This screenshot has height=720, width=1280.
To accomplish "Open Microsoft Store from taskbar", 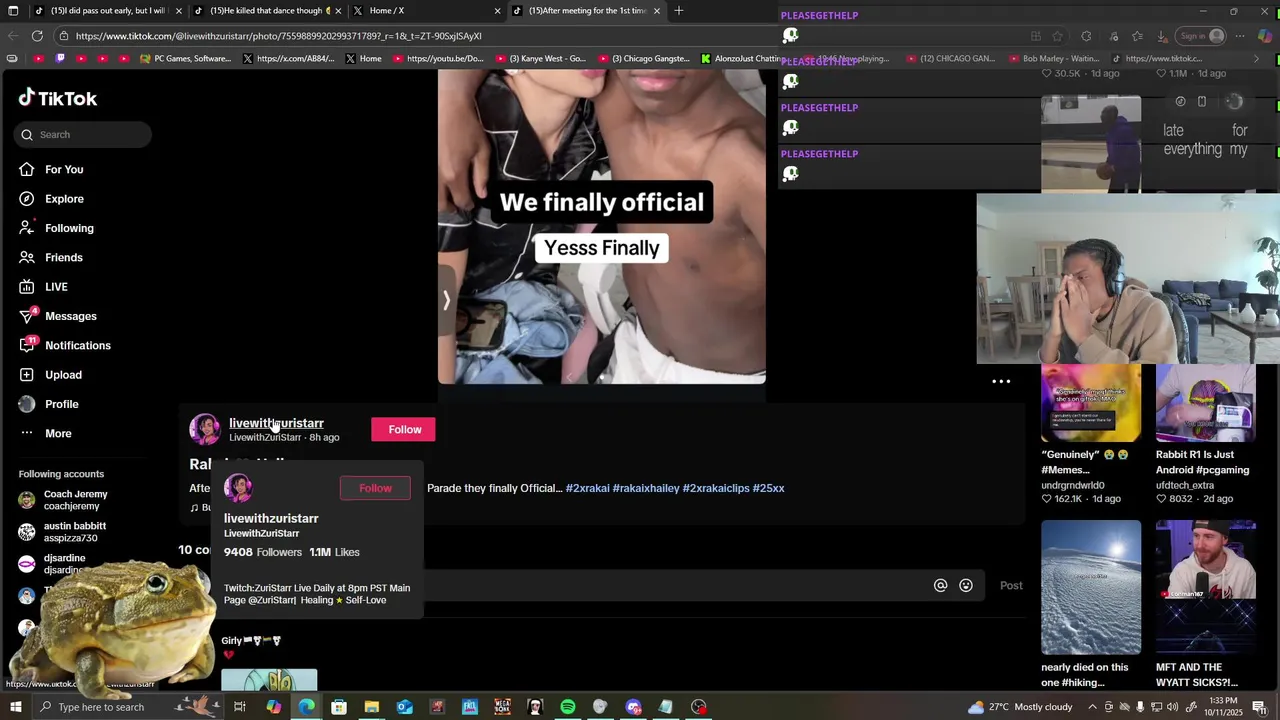I will pyautogui.click(x=339, y=707).
